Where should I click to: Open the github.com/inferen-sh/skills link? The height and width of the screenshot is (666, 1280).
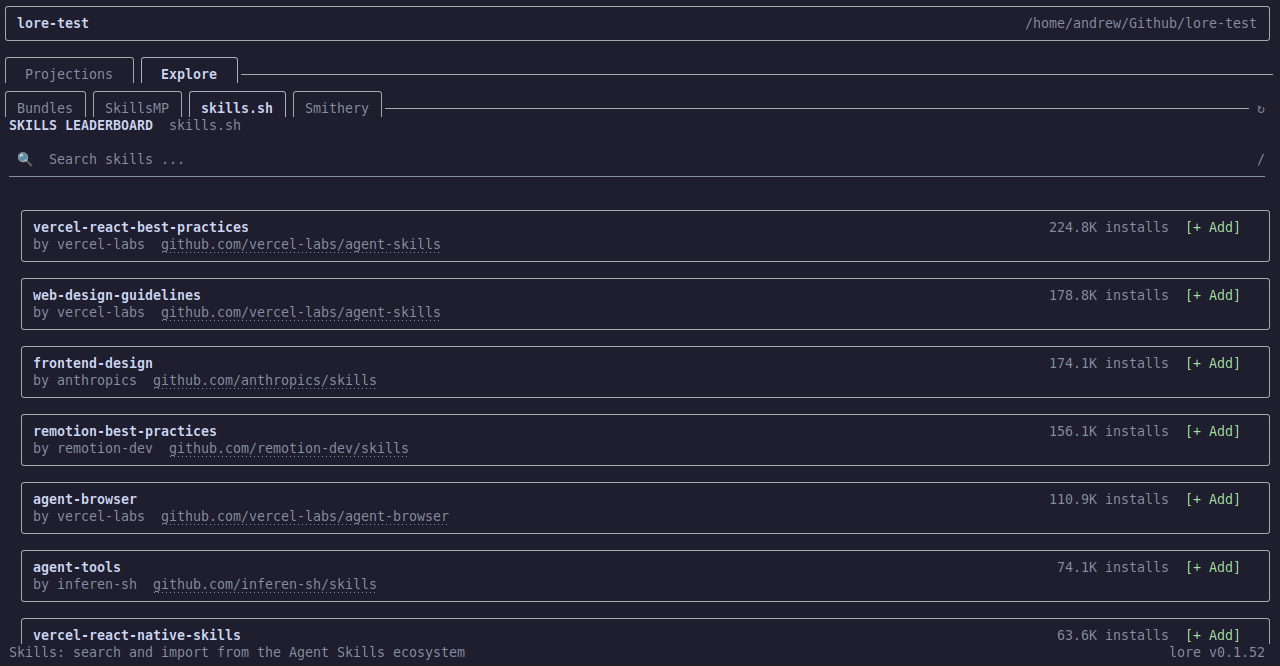(x=264, y=584)
